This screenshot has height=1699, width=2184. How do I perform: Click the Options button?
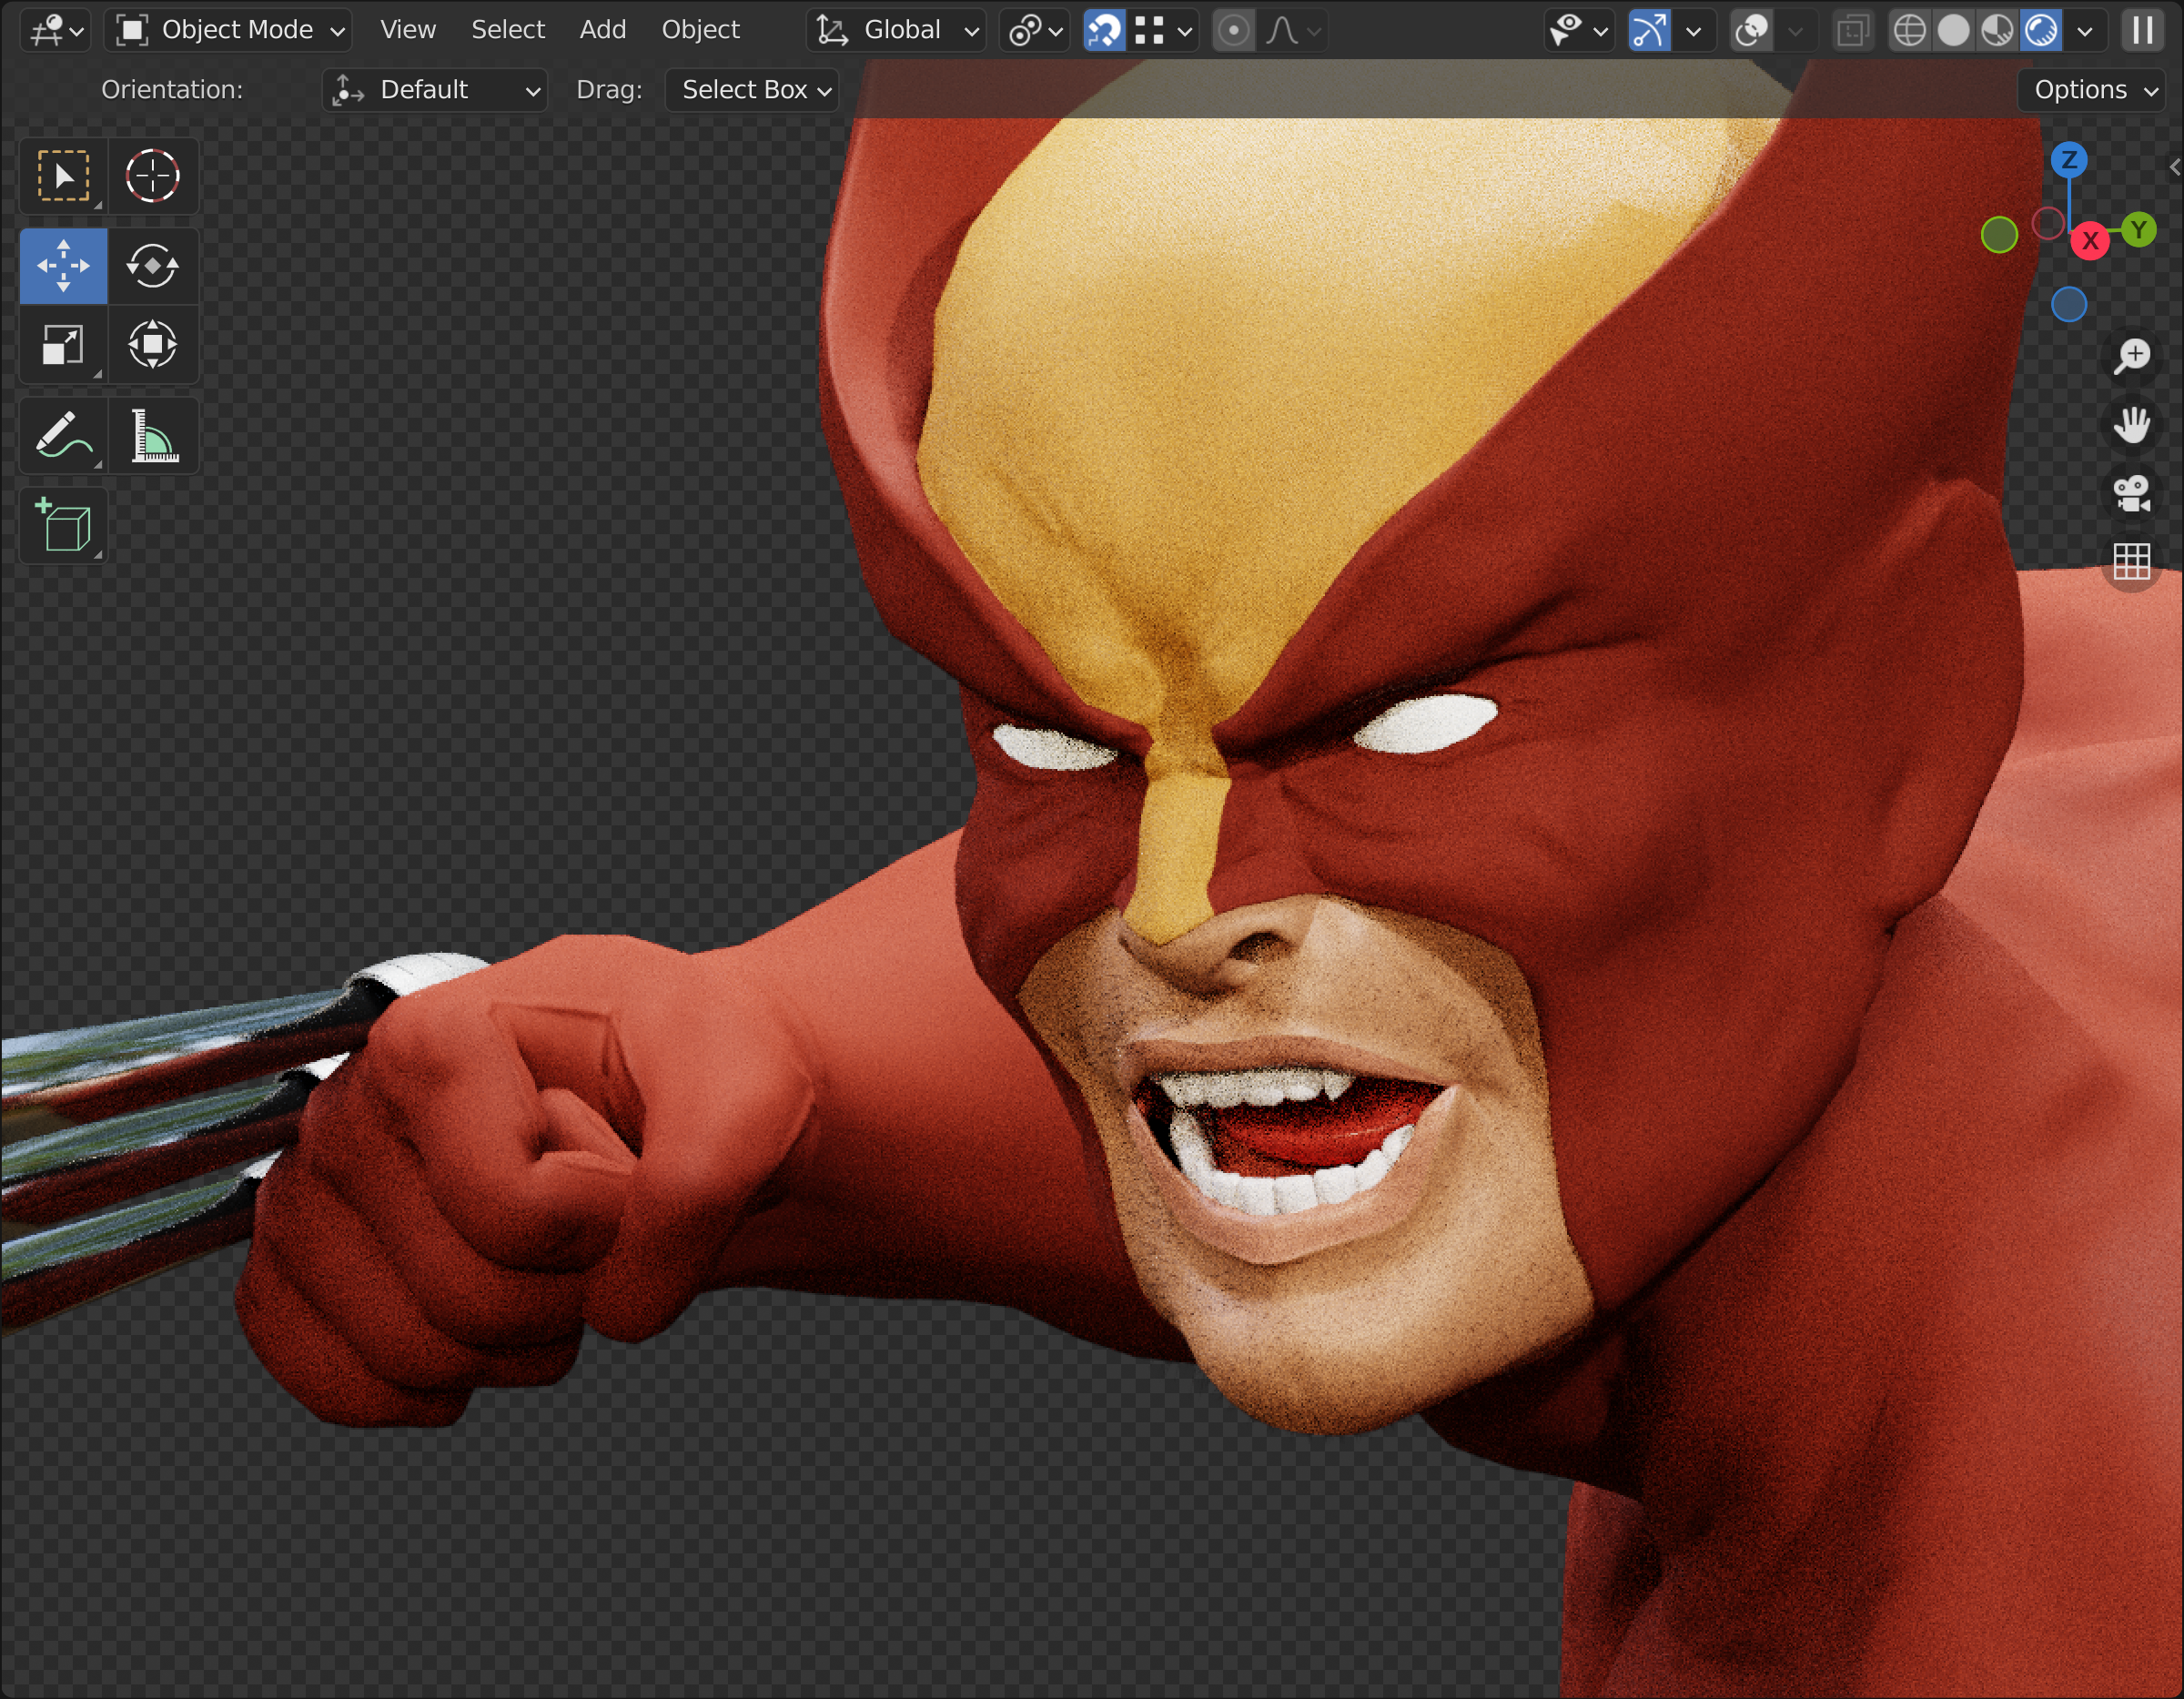2094,90
